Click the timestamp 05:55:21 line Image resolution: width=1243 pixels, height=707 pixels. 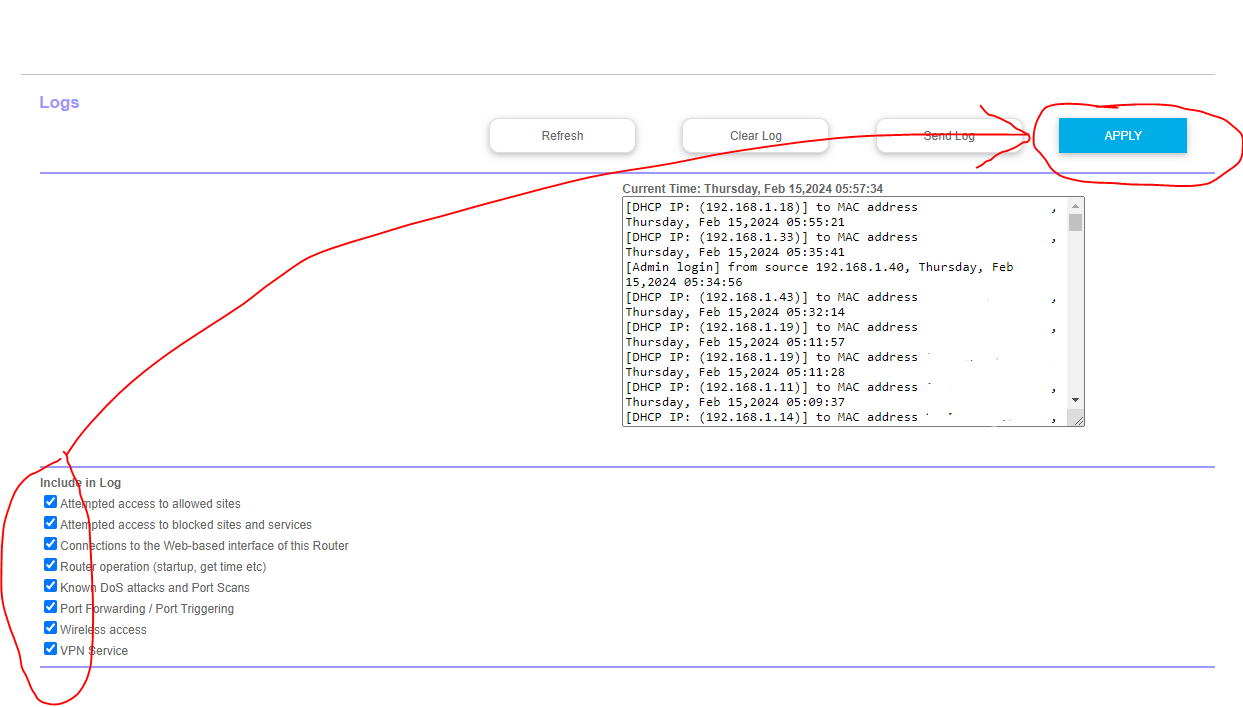tap(735, 222)
